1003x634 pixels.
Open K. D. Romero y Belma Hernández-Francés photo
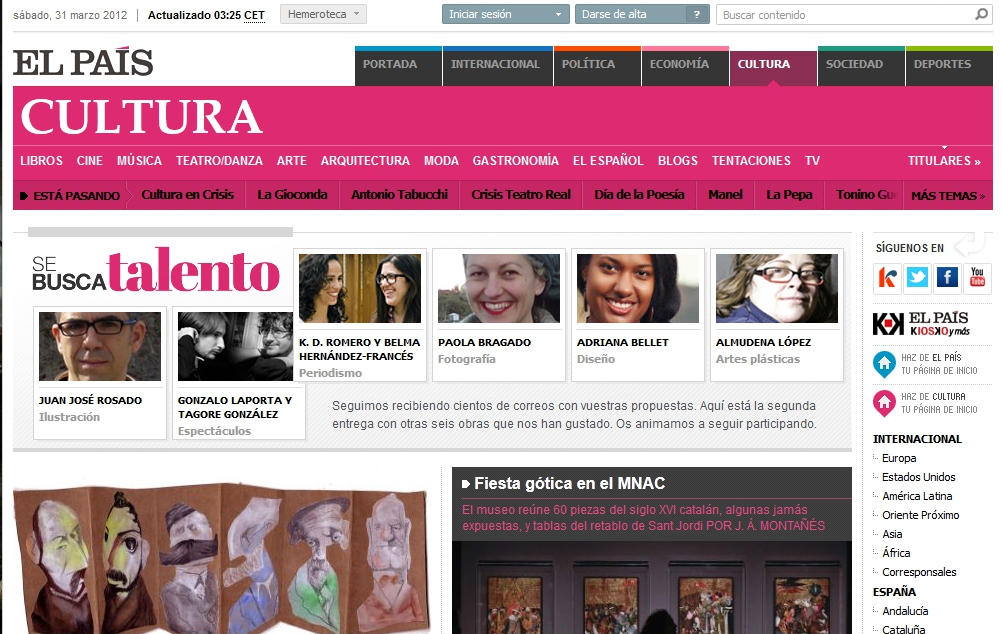click(x=360, y=288)
